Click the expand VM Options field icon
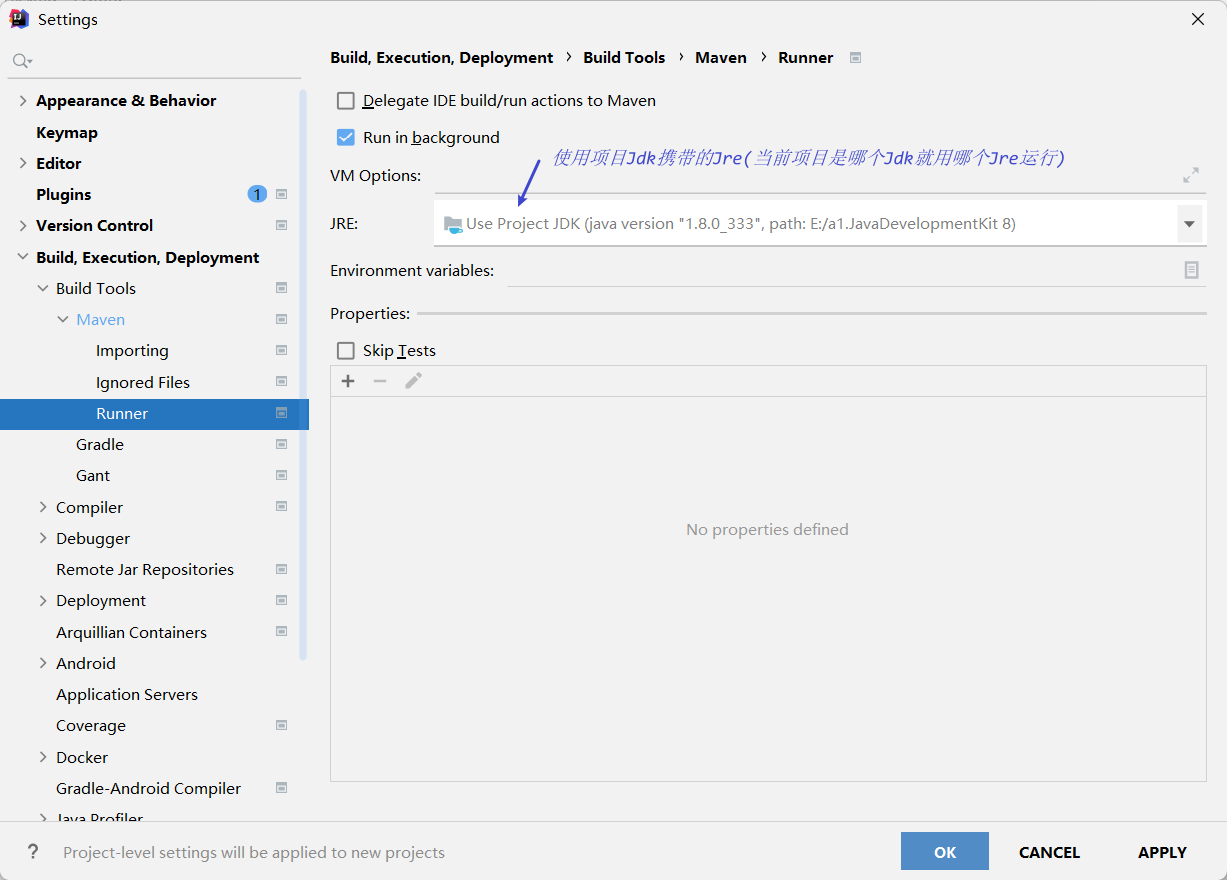This screenshot has width=1227, height=880. point(1190,176)
